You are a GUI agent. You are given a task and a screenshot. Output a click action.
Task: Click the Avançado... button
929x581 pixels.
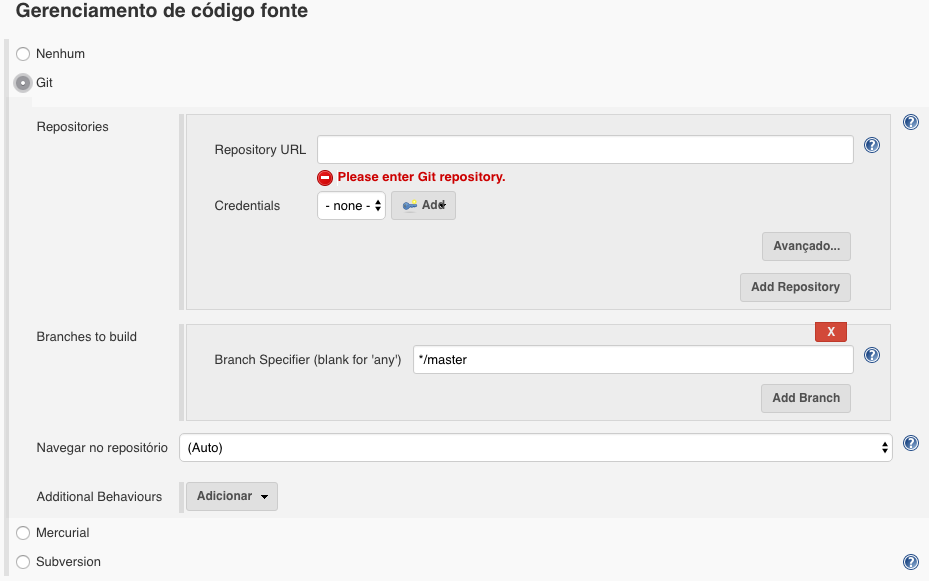tap(806, 246)
